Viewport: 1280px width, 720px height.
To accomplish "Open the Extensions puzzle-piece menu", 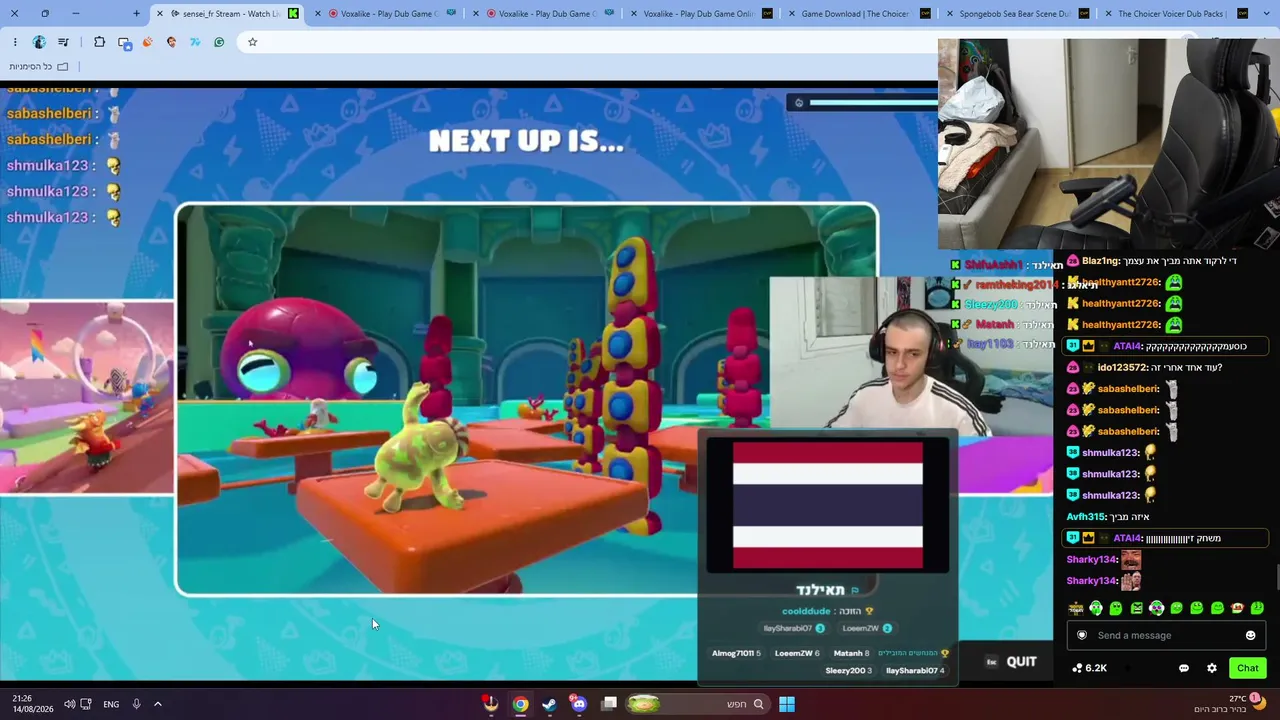I will click(x=99, y=42).
